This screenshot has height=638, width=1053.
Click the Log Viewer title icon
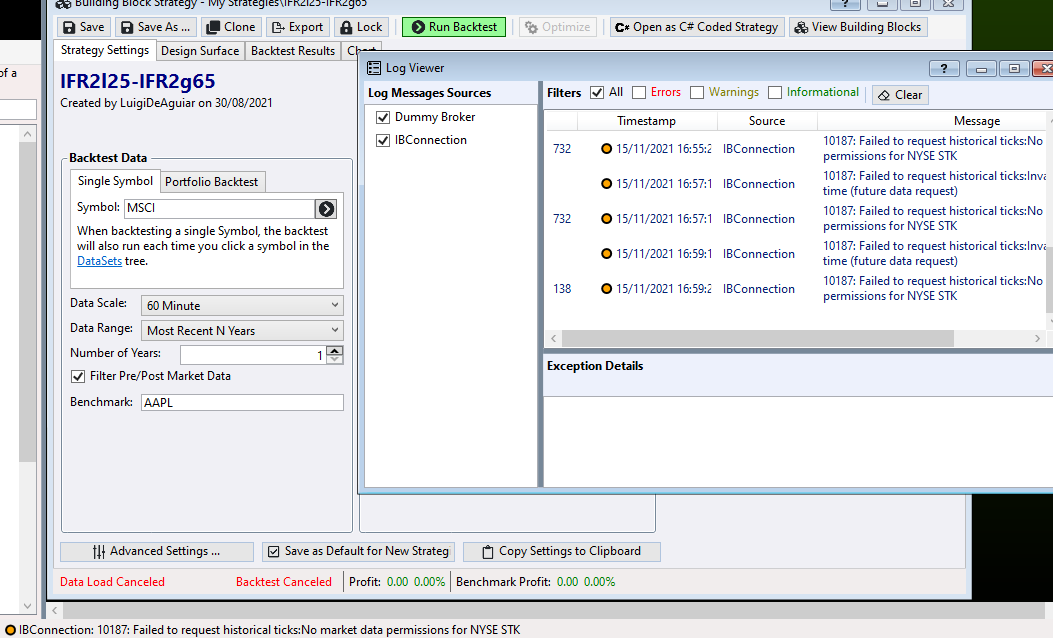(x=374, y=68)
